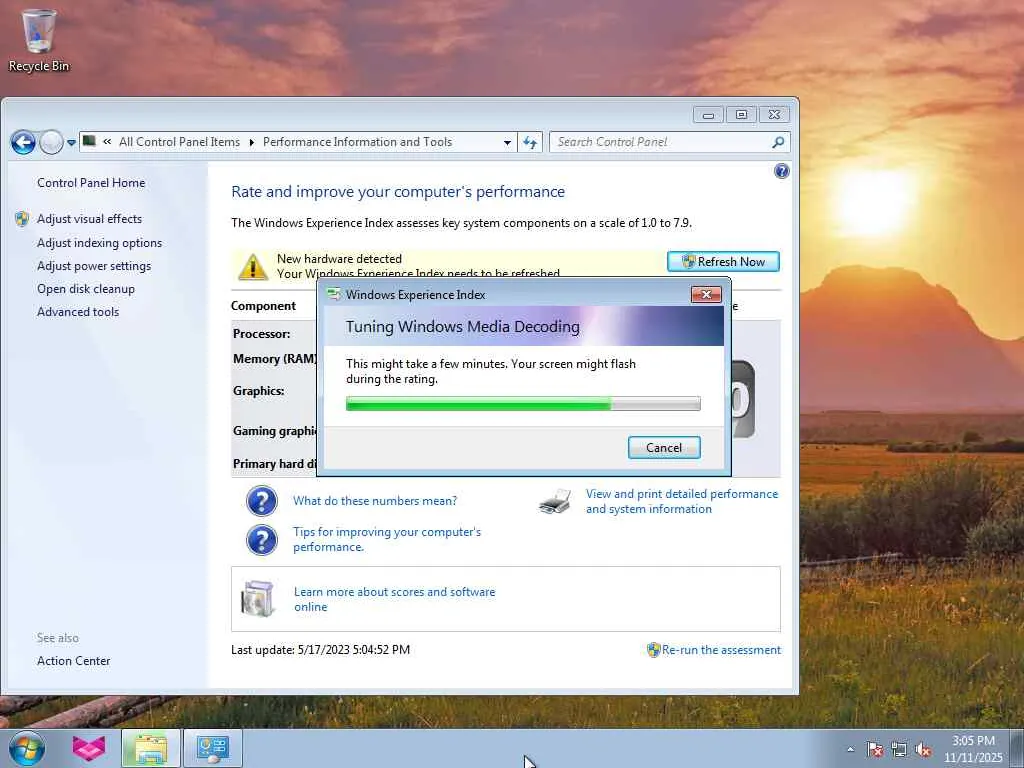The width and height of the screenshot is (1024, 768).
Task: Click the Component column header
Action: (x=263, y=306)
